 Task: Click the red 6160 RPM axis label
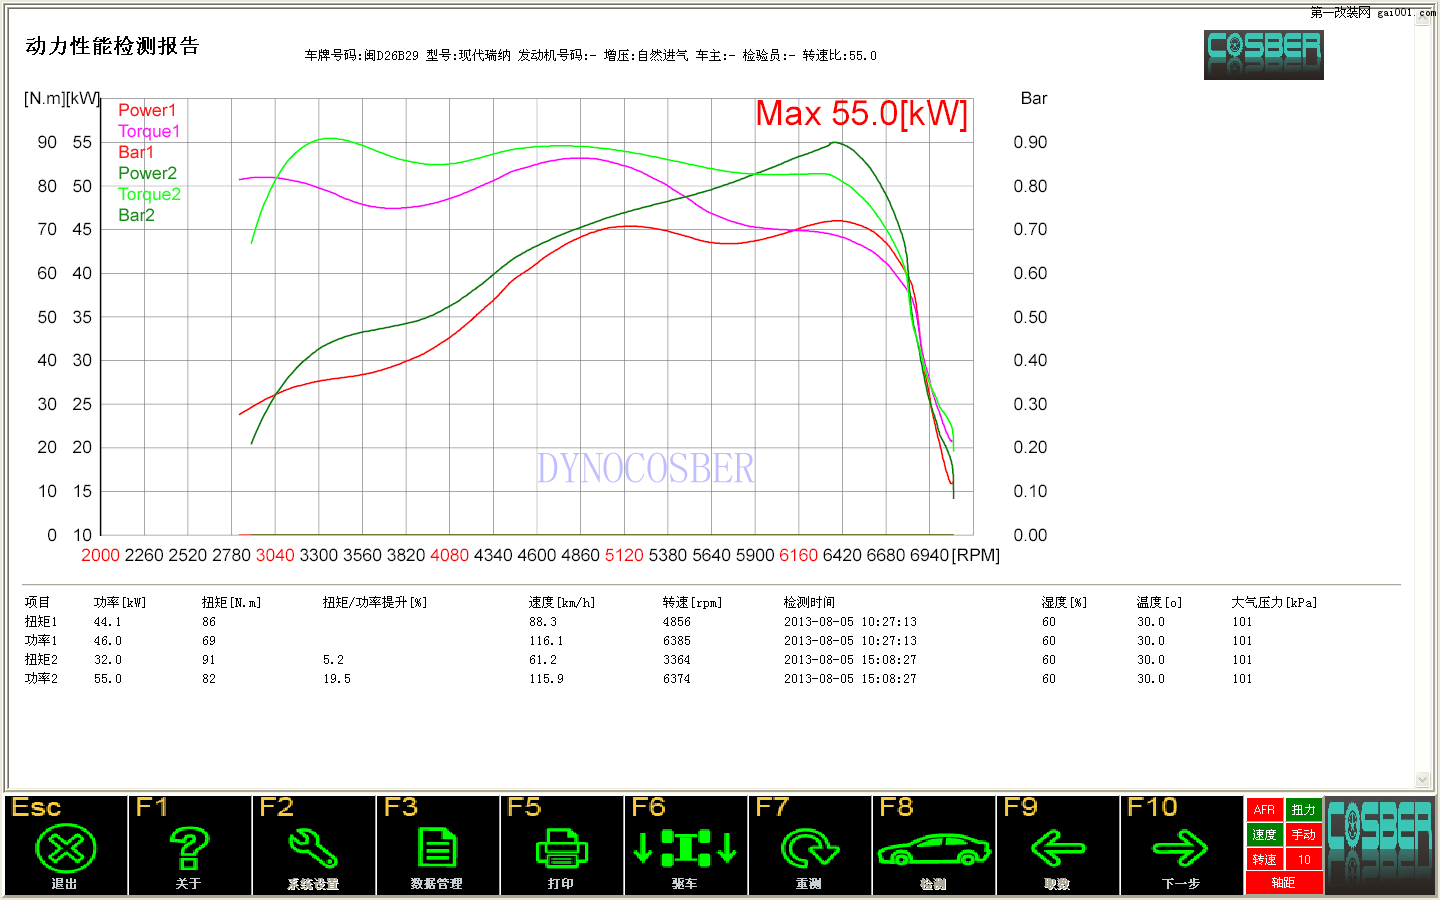[798, 555]
